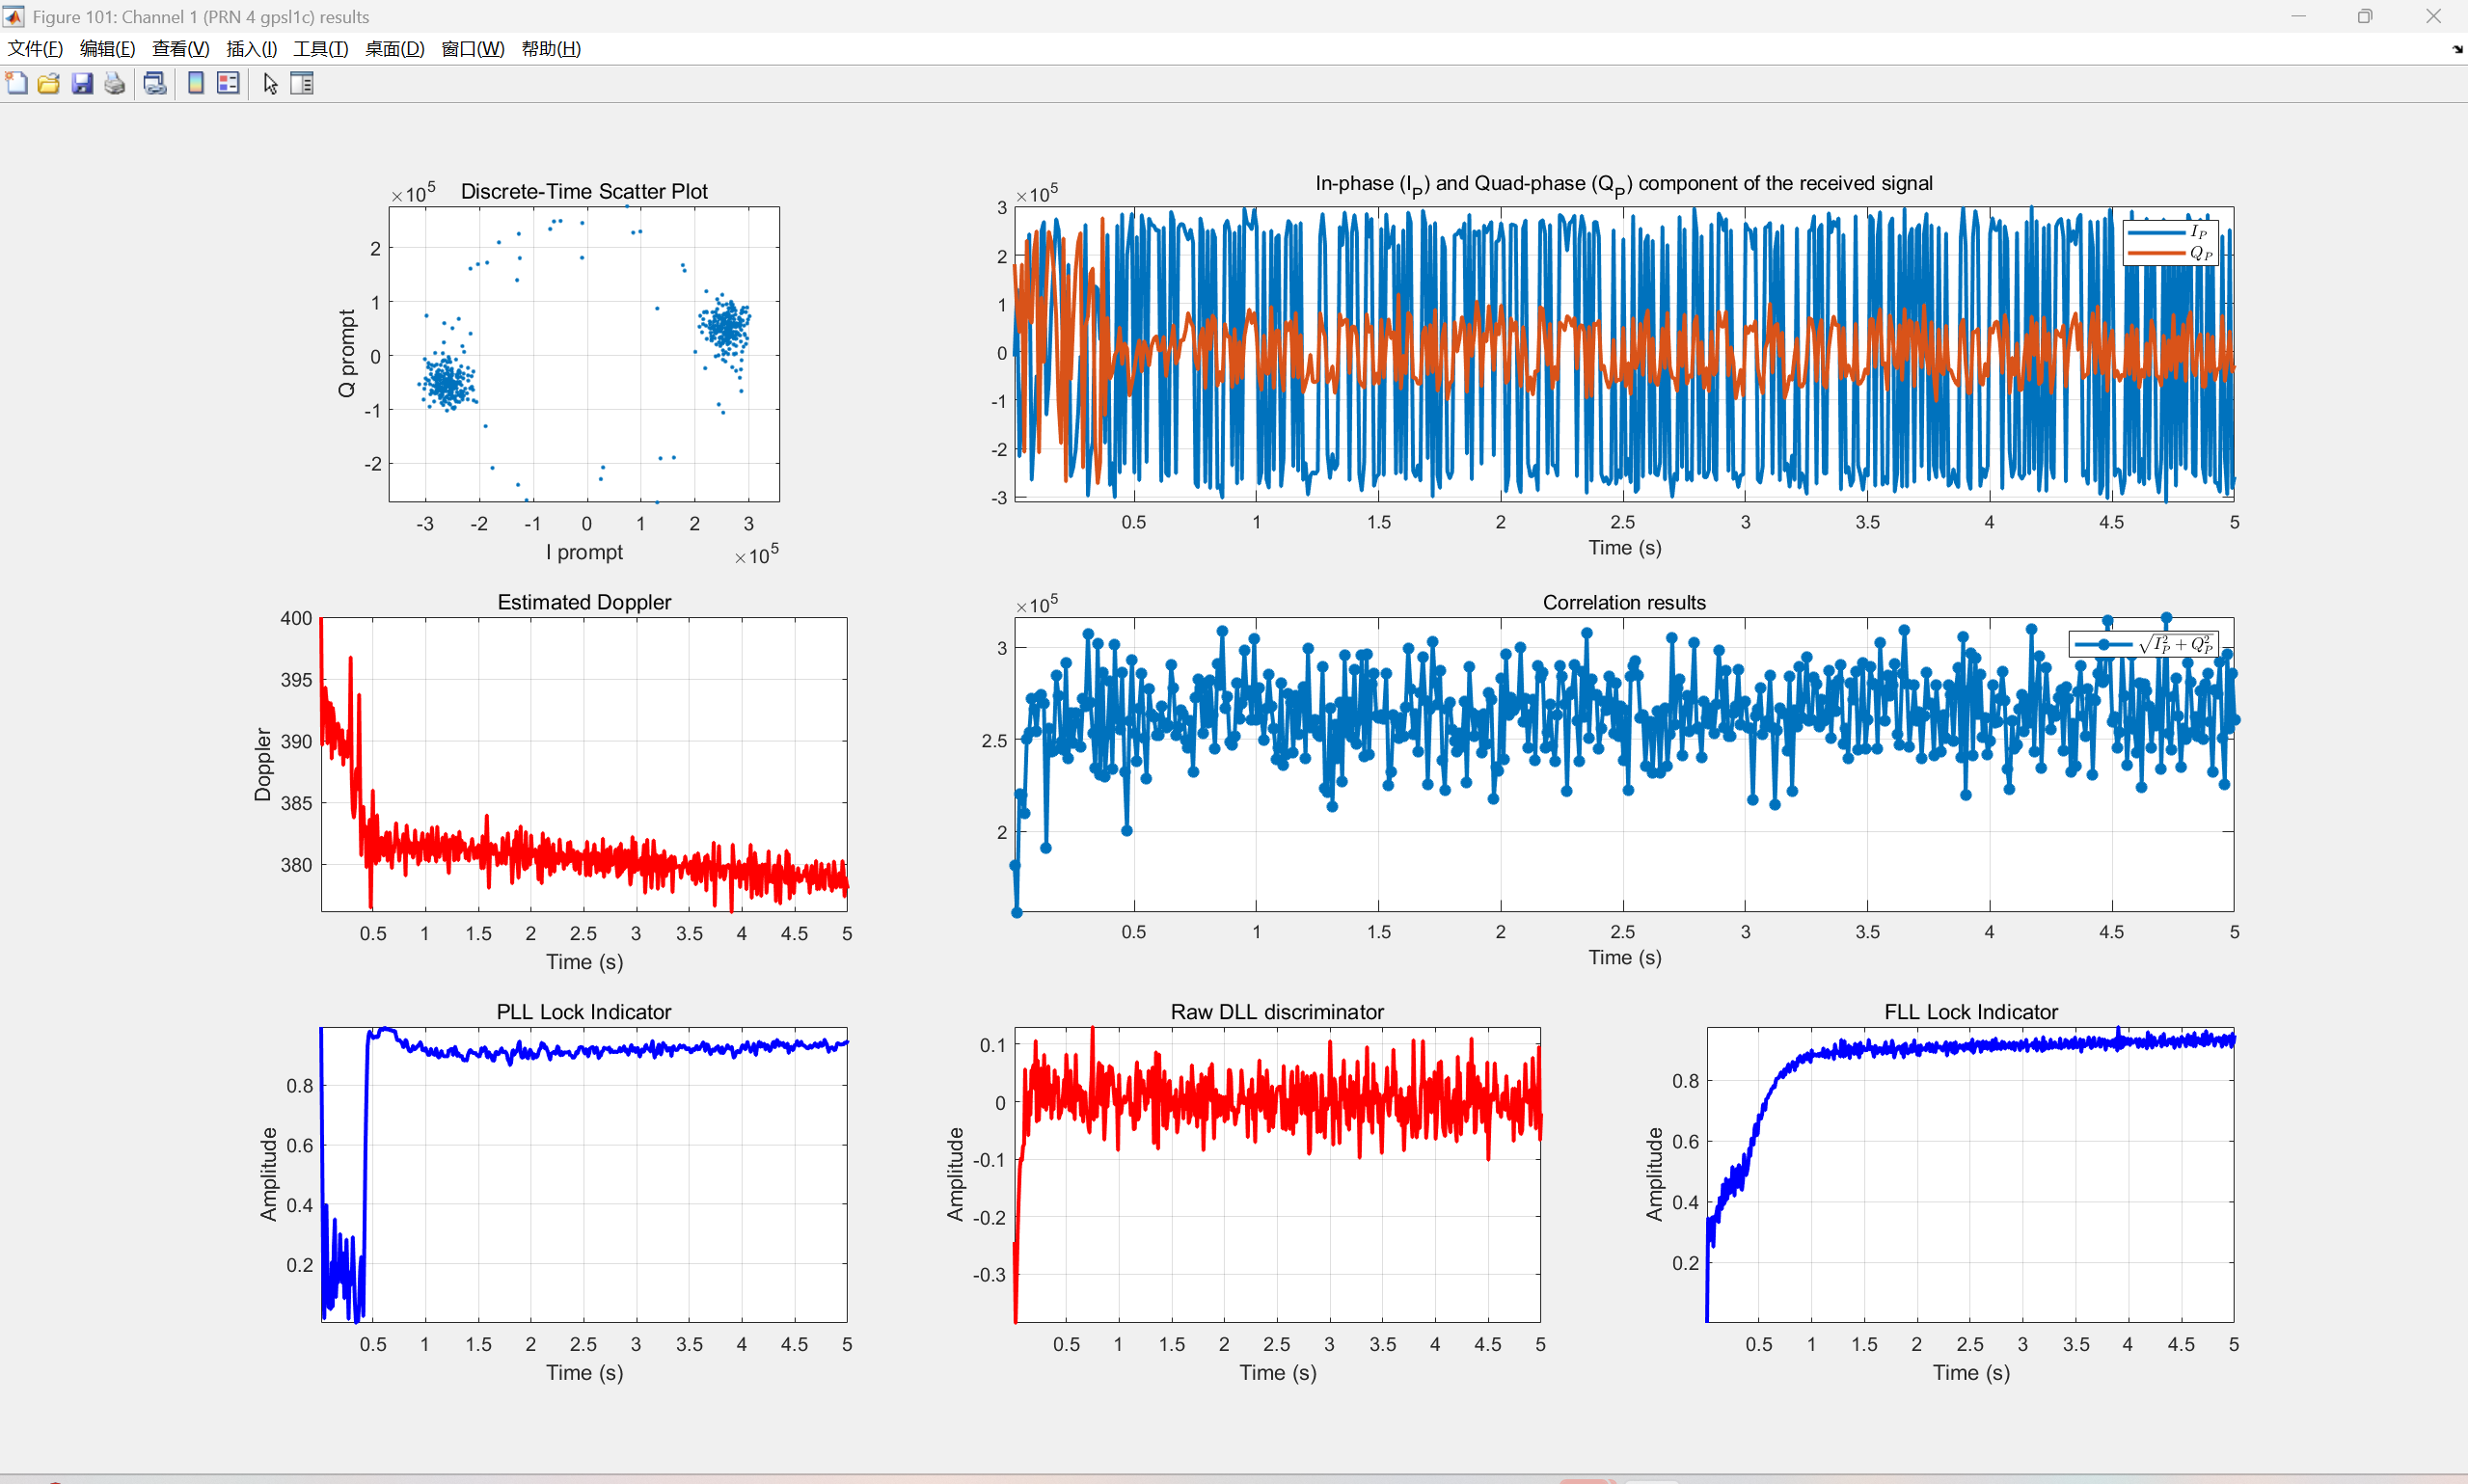Expand the 插入(I) menu
The height and width of the screenshot is (1484, 2468).
click(x=251, y=49)
